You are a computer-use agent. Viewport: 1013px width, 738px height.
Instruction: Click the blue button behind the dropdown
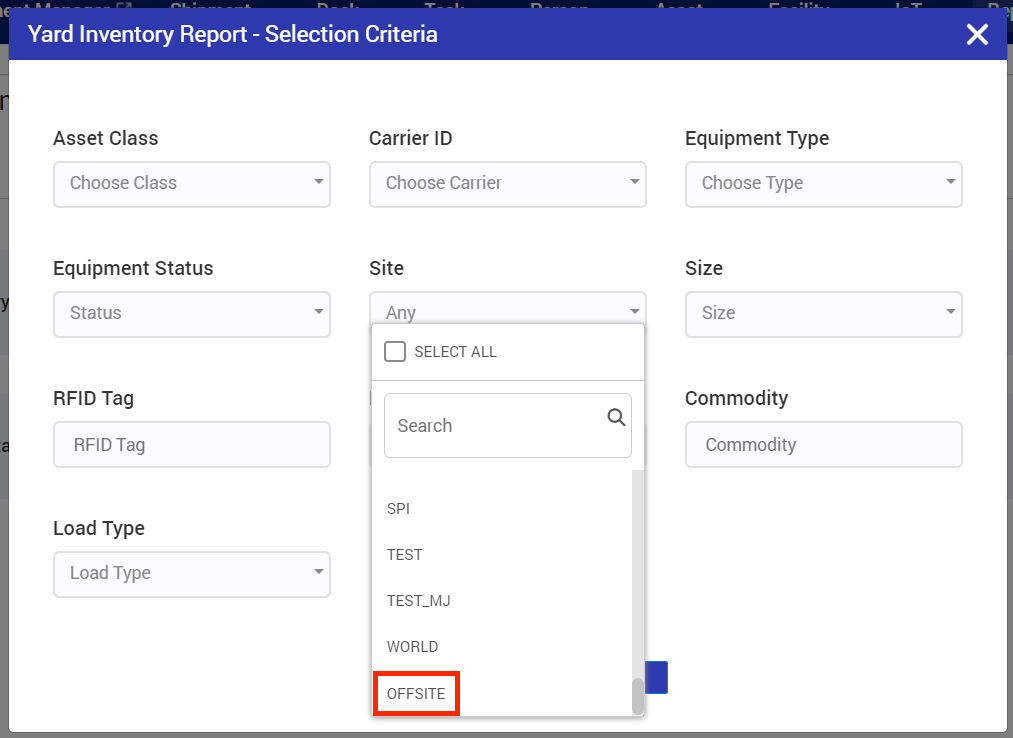coord(656,677)
